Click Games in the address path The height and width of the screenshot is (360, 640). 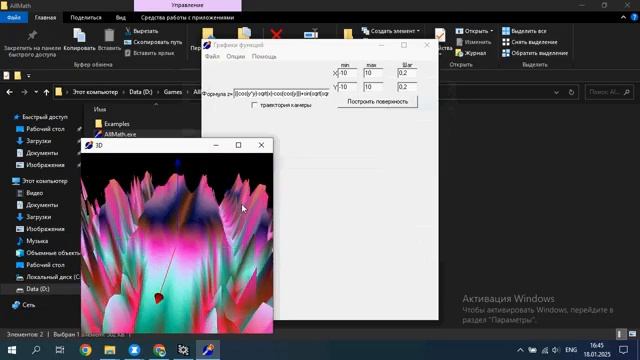pos(173,92)
